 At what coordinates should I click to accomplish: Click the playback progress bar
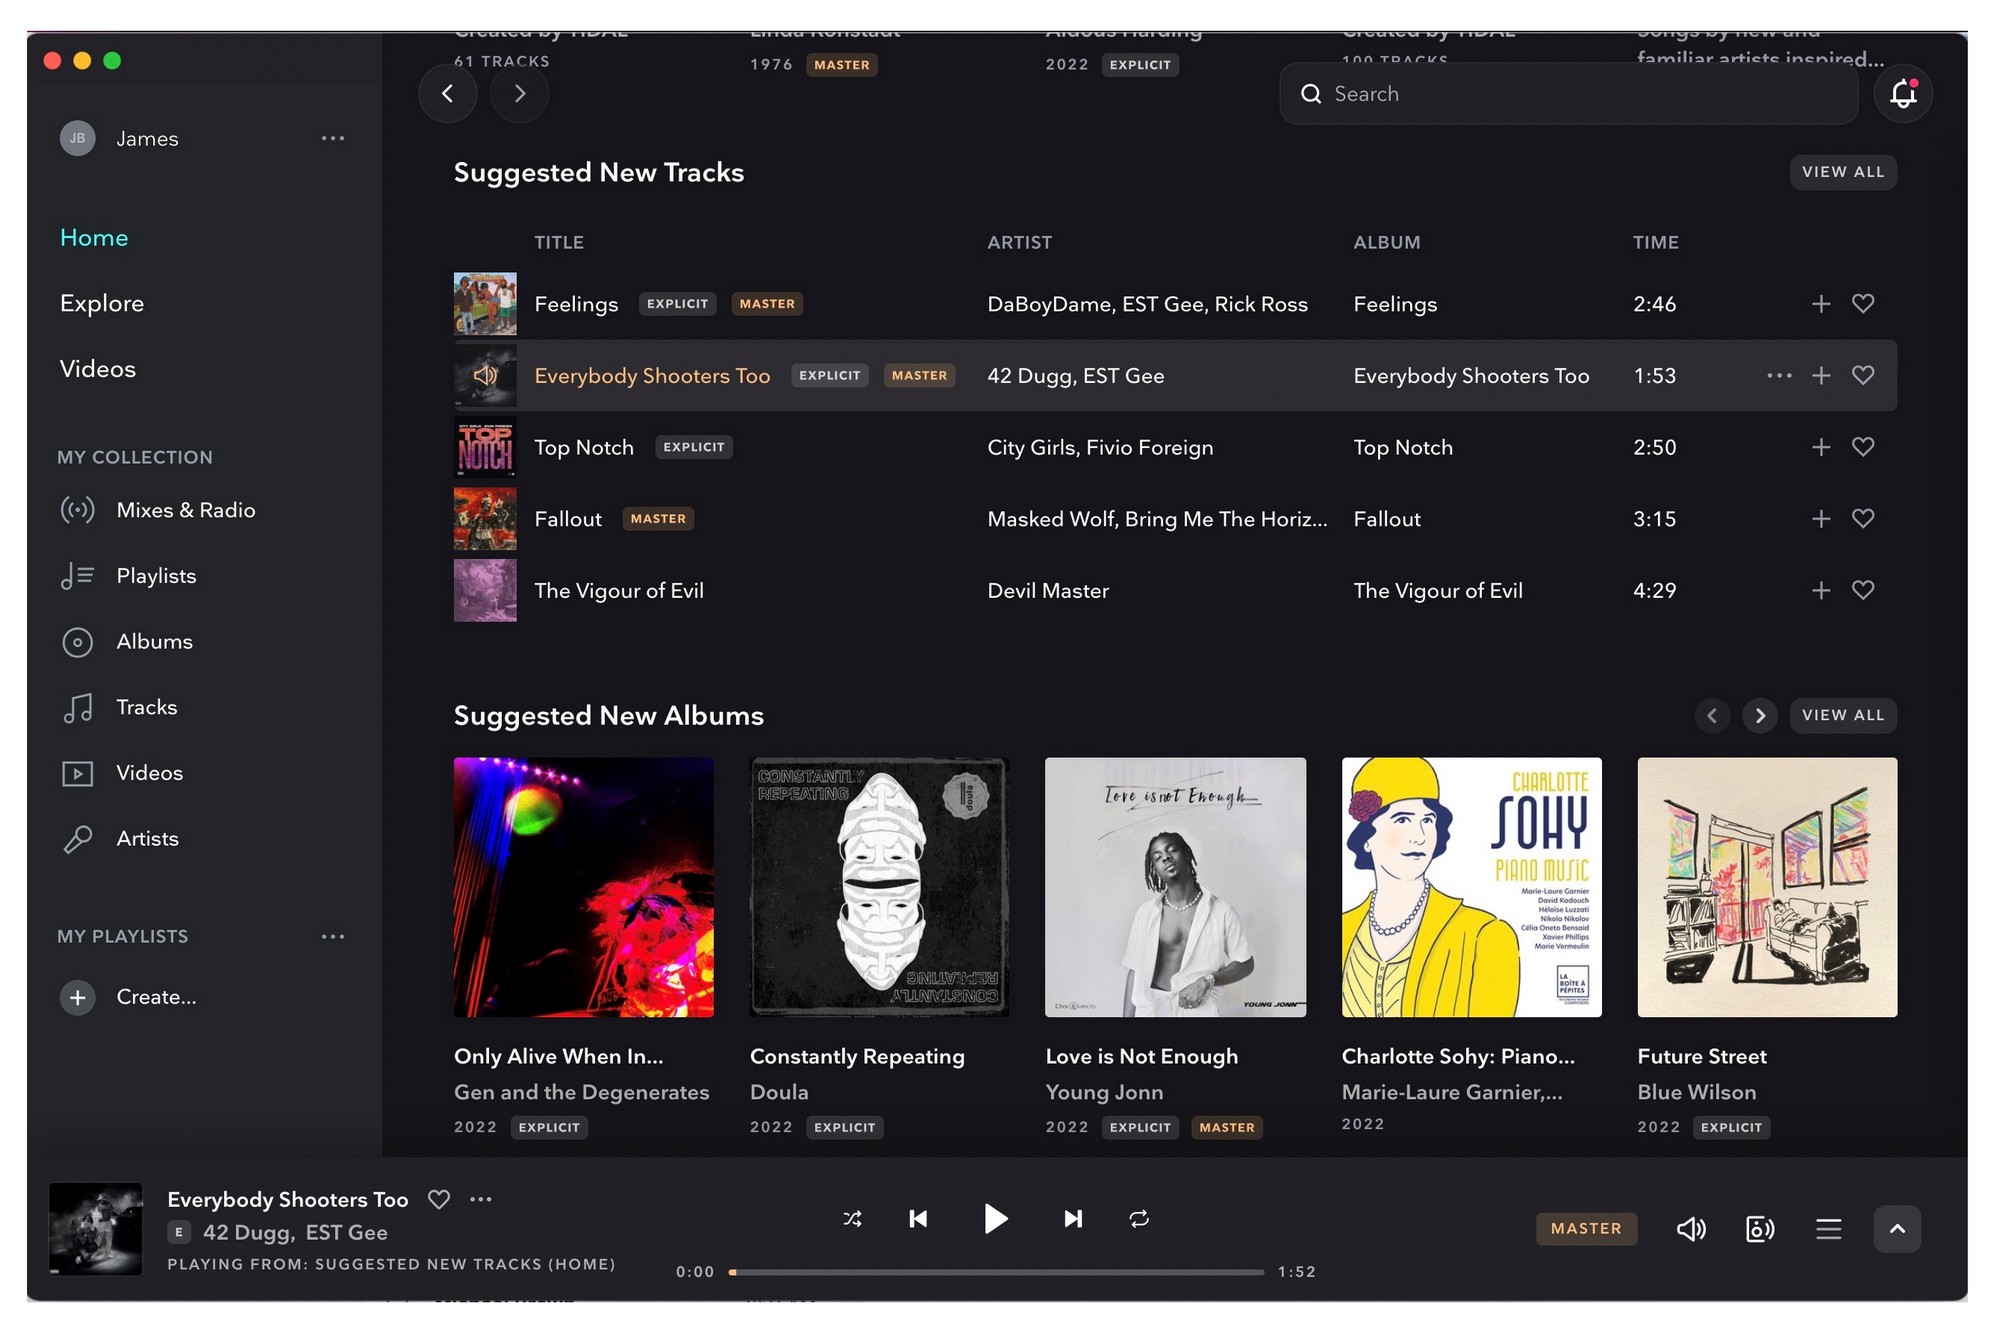[1000, 1271]
